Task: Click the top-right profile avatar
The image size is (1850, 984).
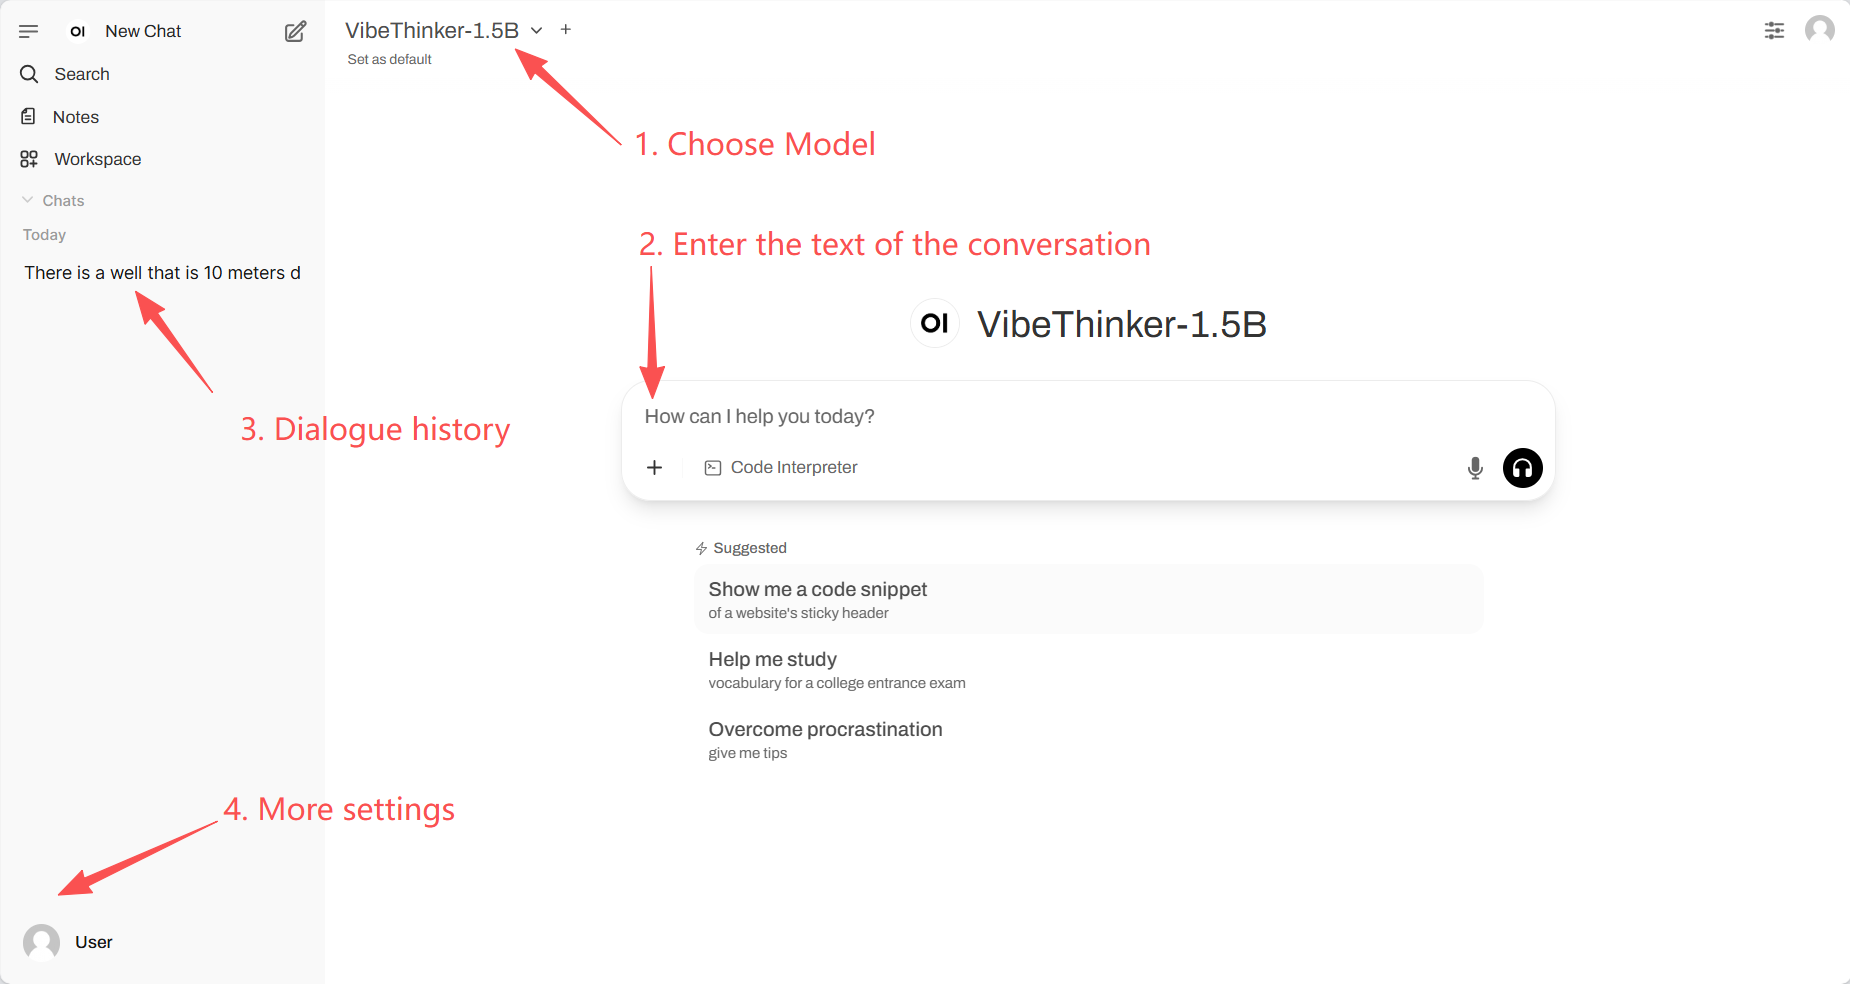Action: [1819, 30]
